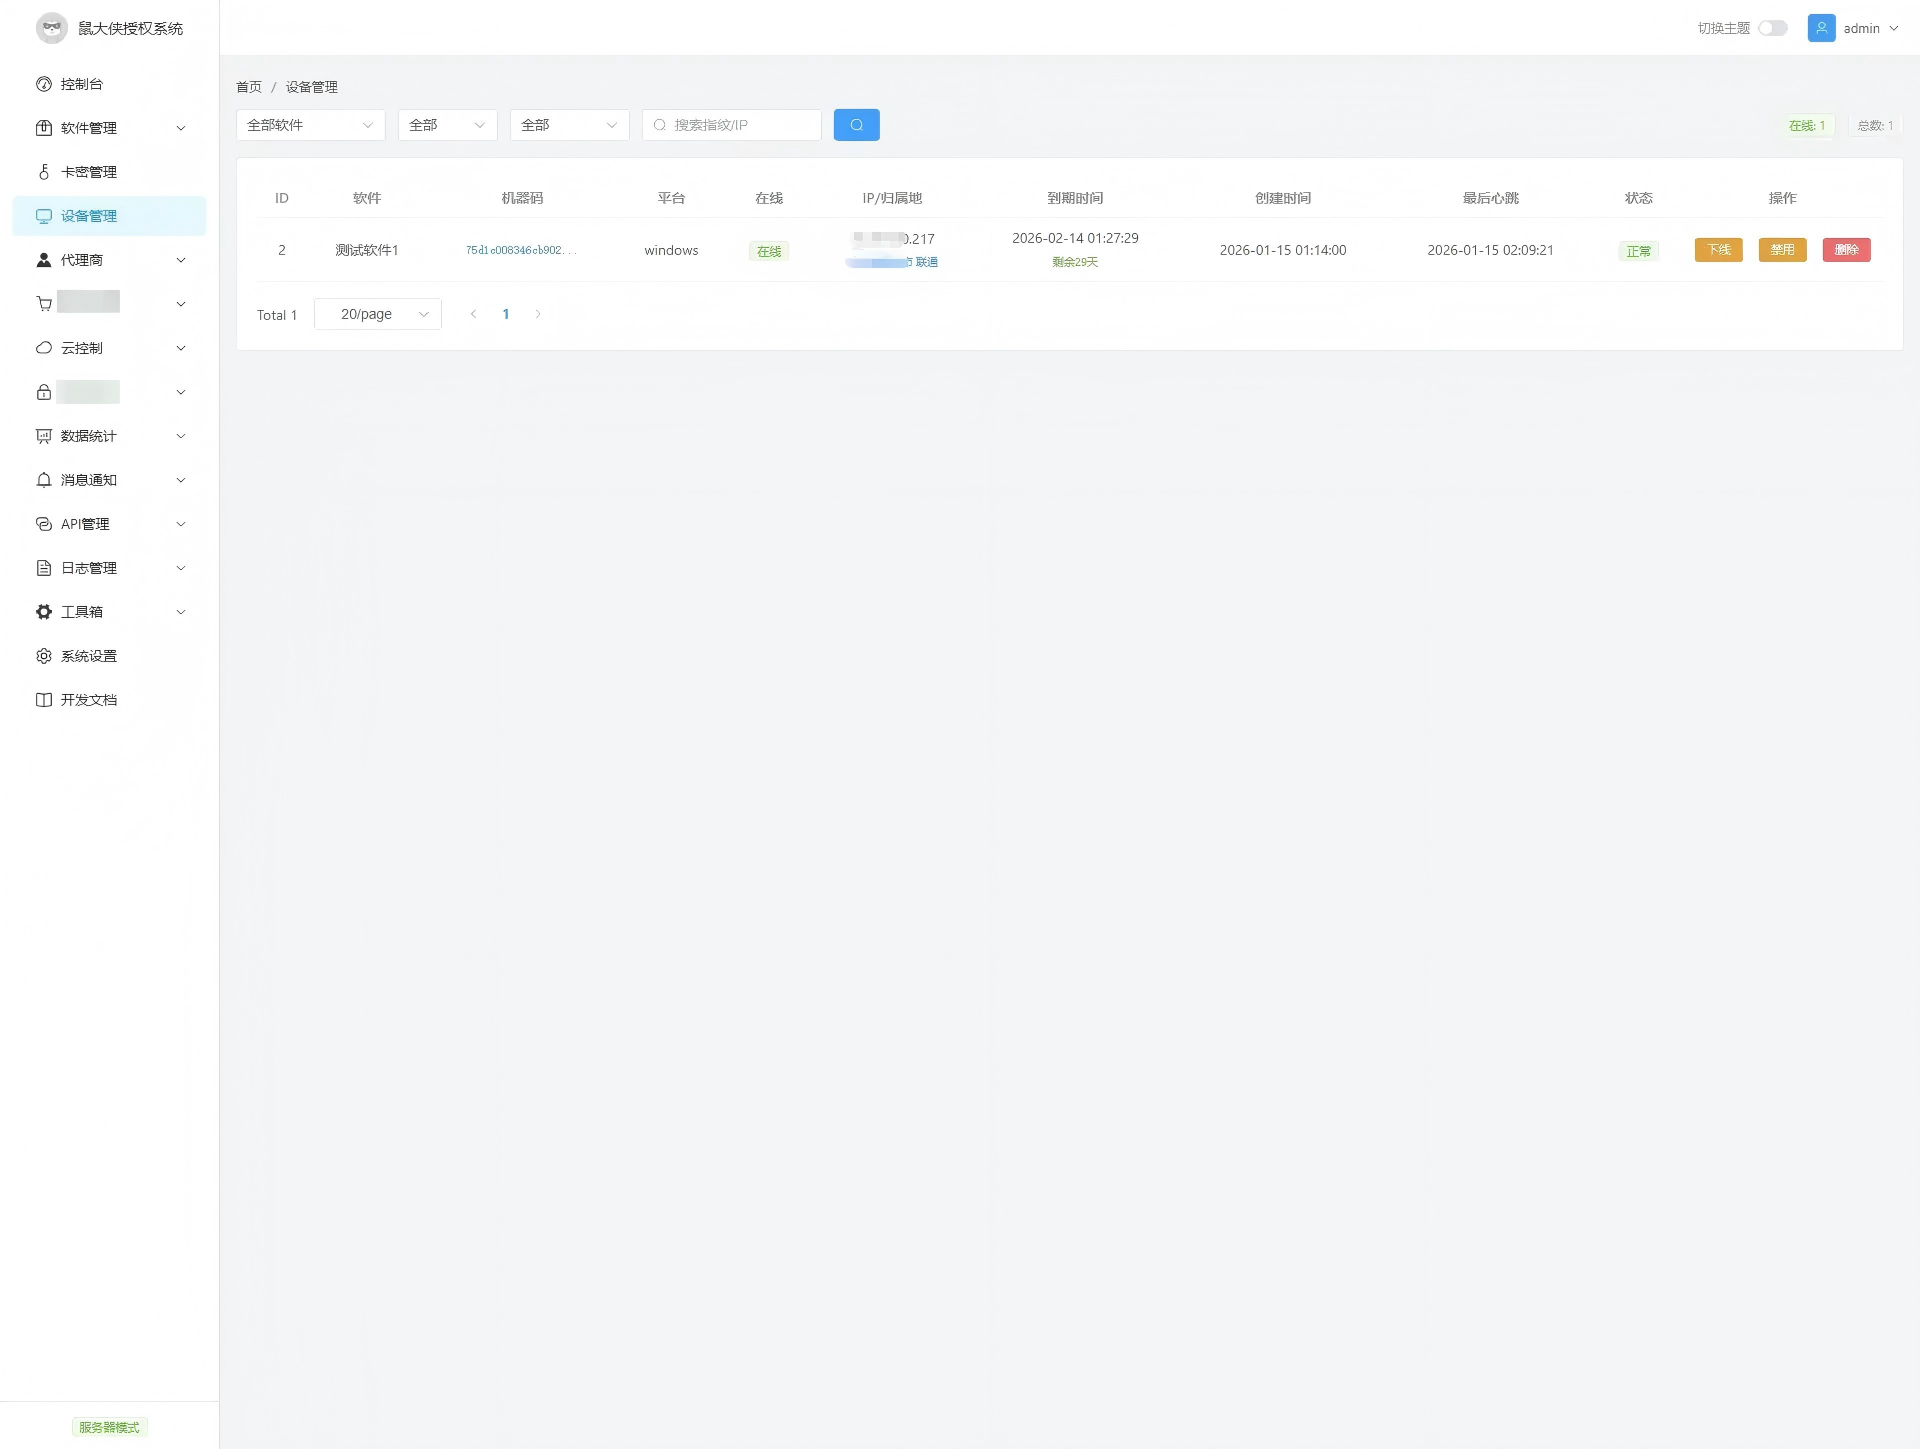Click the shopping cart sidebar icon
Screen dimensions: 1920x1449
coord(44,304)
